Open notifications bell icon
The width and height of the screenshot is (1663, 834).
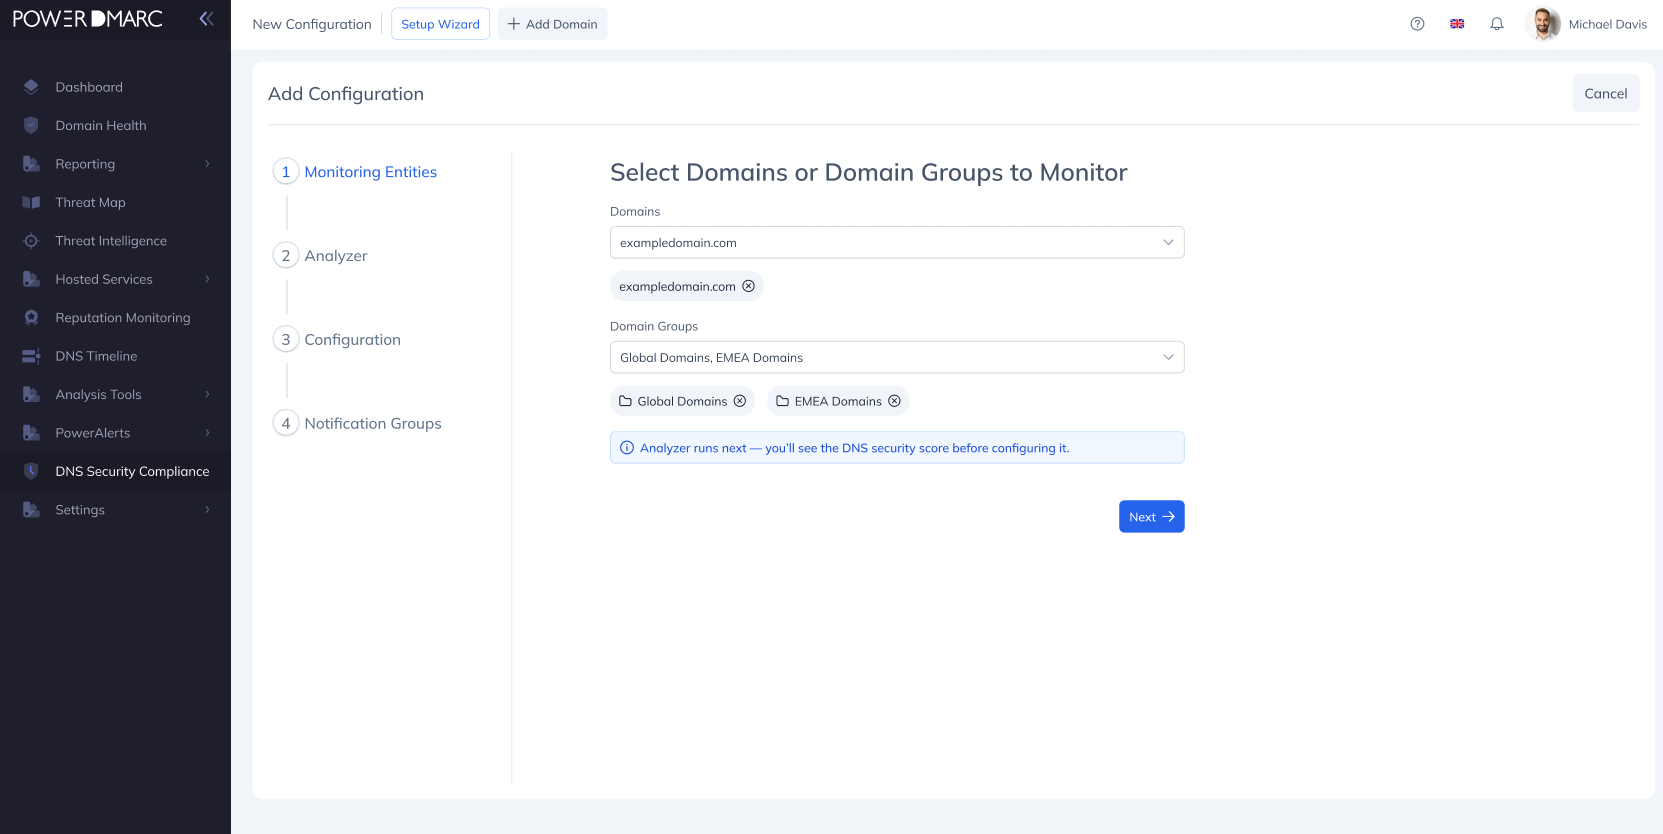[x=1497, y=24]
